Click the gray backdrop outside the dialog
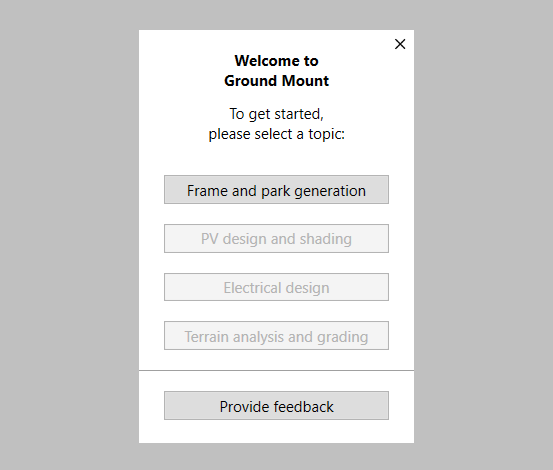Viewport: 553px width, 470px height. [69, 235]
